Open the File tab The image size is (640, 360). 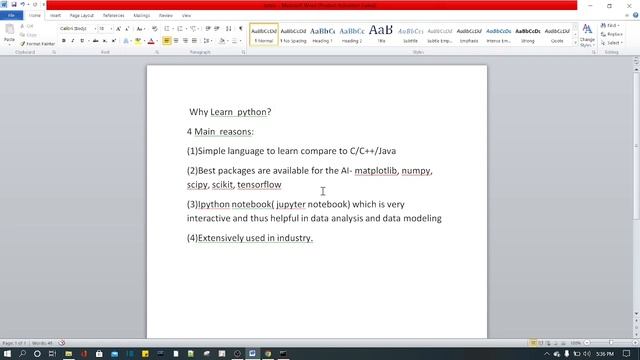(x=11, y=16)
